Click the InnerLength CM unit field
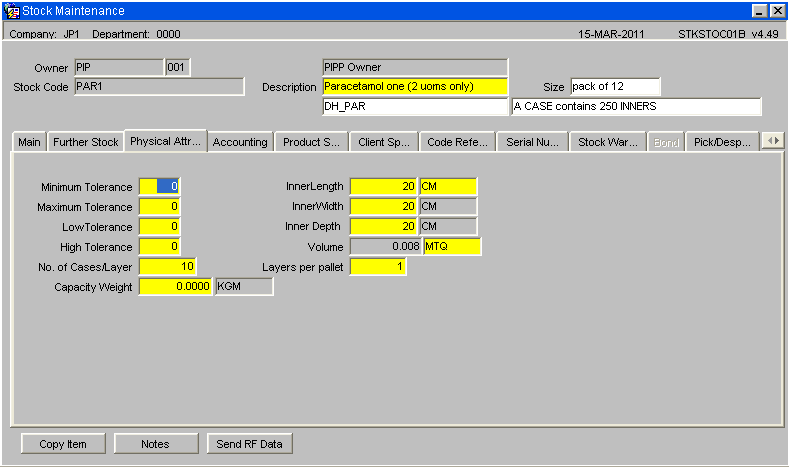 click(x=448, y=186)
